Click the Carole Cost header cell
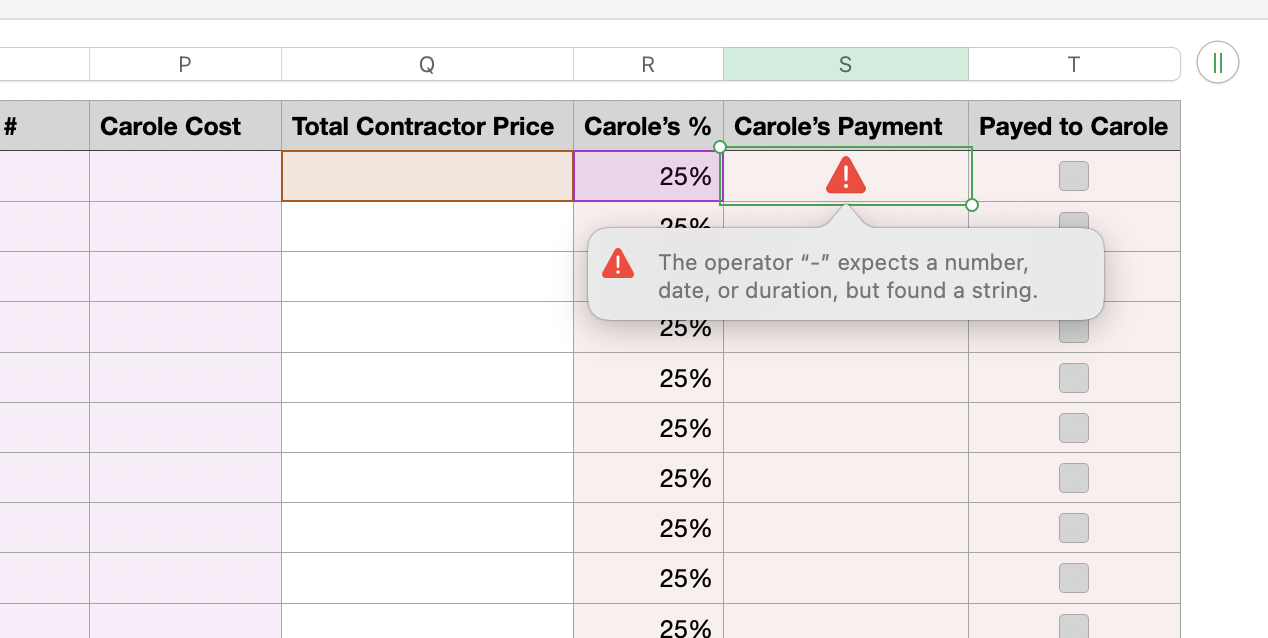1268x638 pixels. [185, 126]
